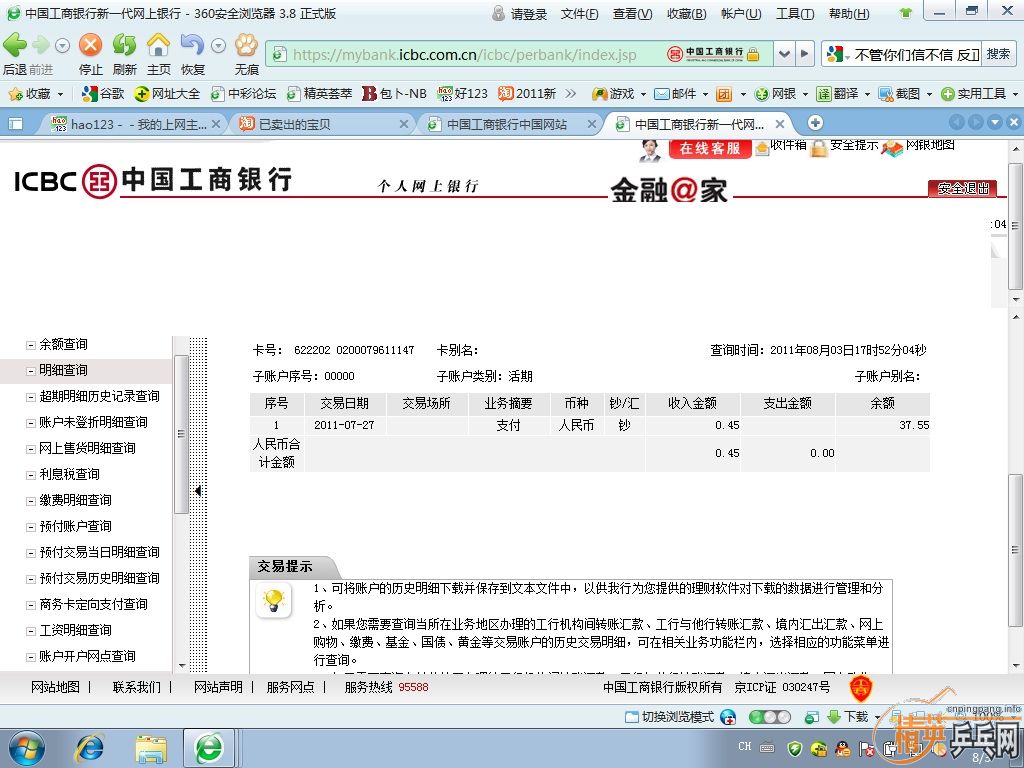Click the 在线客服 online service button
This screenshot has height=768, width=1024.
pyautogui.click(x=710, y=148)
